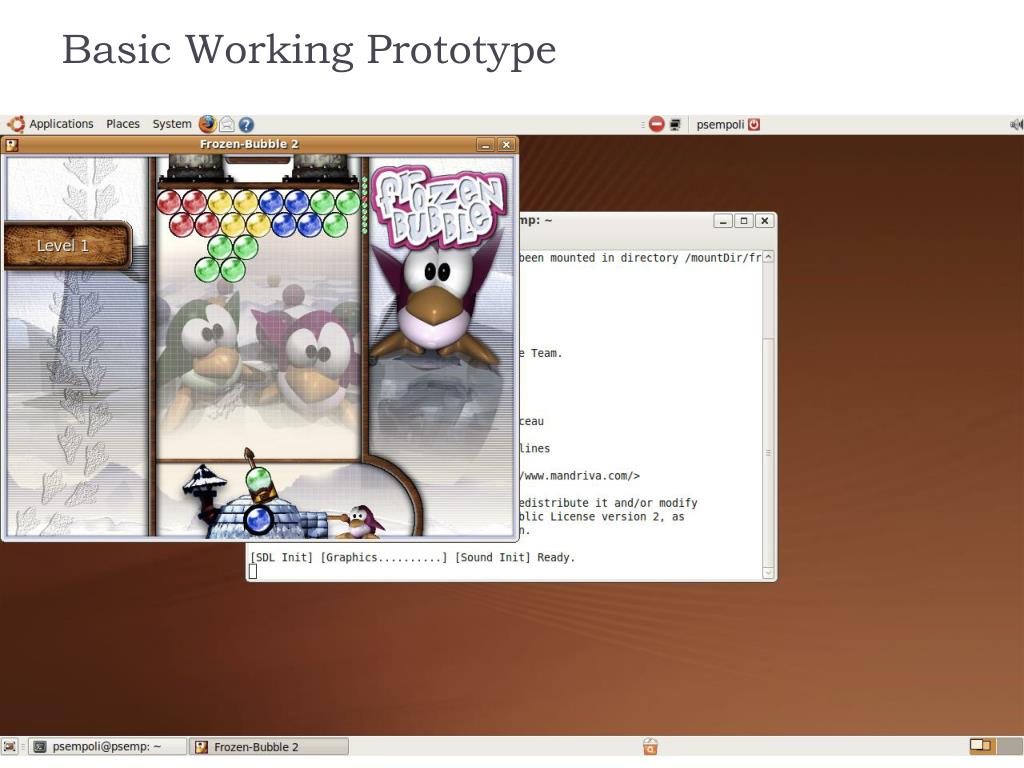The width and height of the screenshot is (1024, 768).
Task: Click the next blue bubble in igloo
Action: tap(259, 520)
